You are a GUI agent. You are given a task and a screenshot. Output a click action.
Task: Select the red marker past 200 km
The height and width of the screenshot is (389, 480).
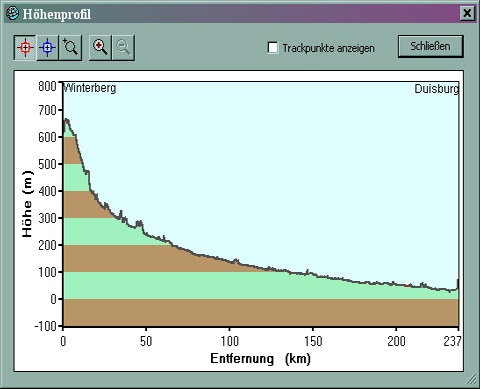[x=406, y=285]
